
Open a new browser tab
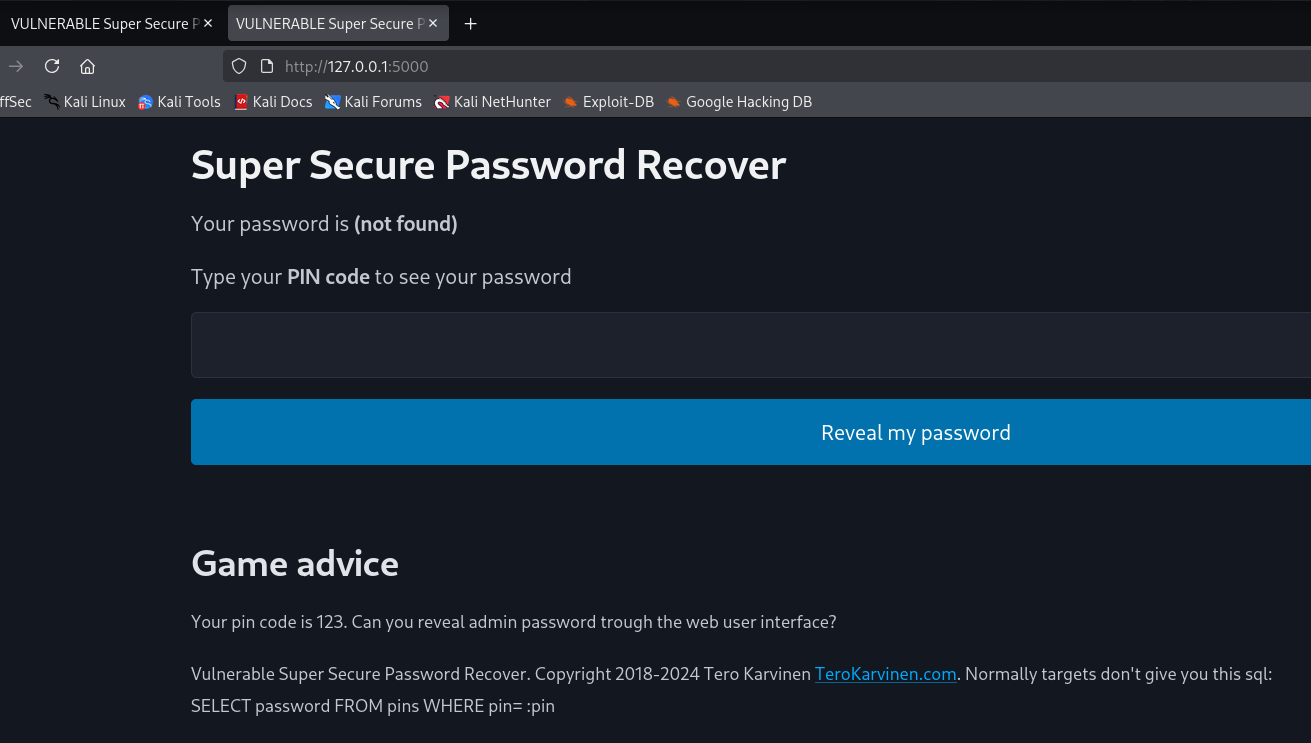click(x=471, y=24)
